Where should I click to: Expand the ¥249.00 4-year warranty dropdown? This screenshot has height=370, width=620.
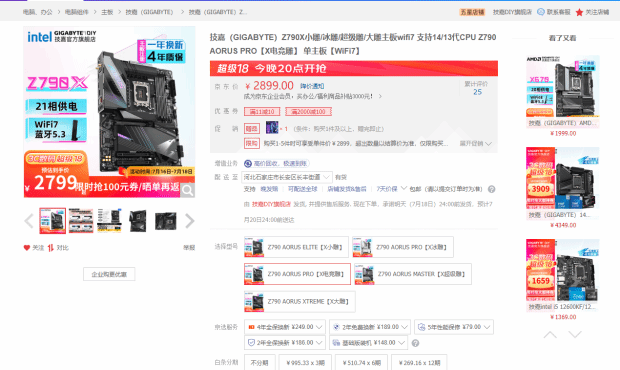click(x=285, y=327)
